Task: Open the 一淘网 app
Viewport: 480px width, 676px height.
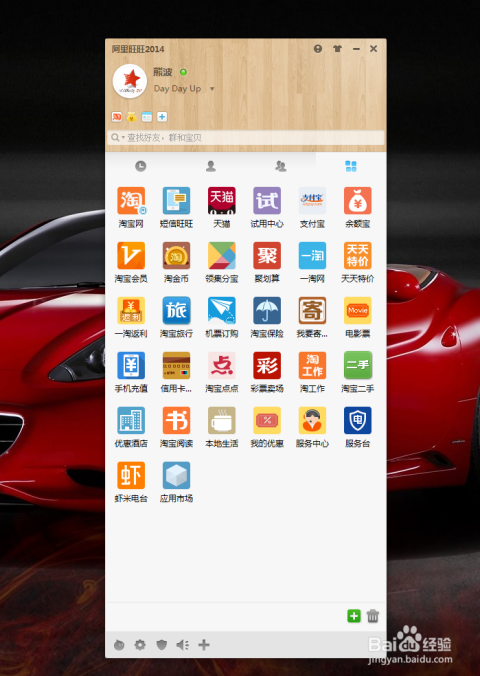Action: coord(312,256)
